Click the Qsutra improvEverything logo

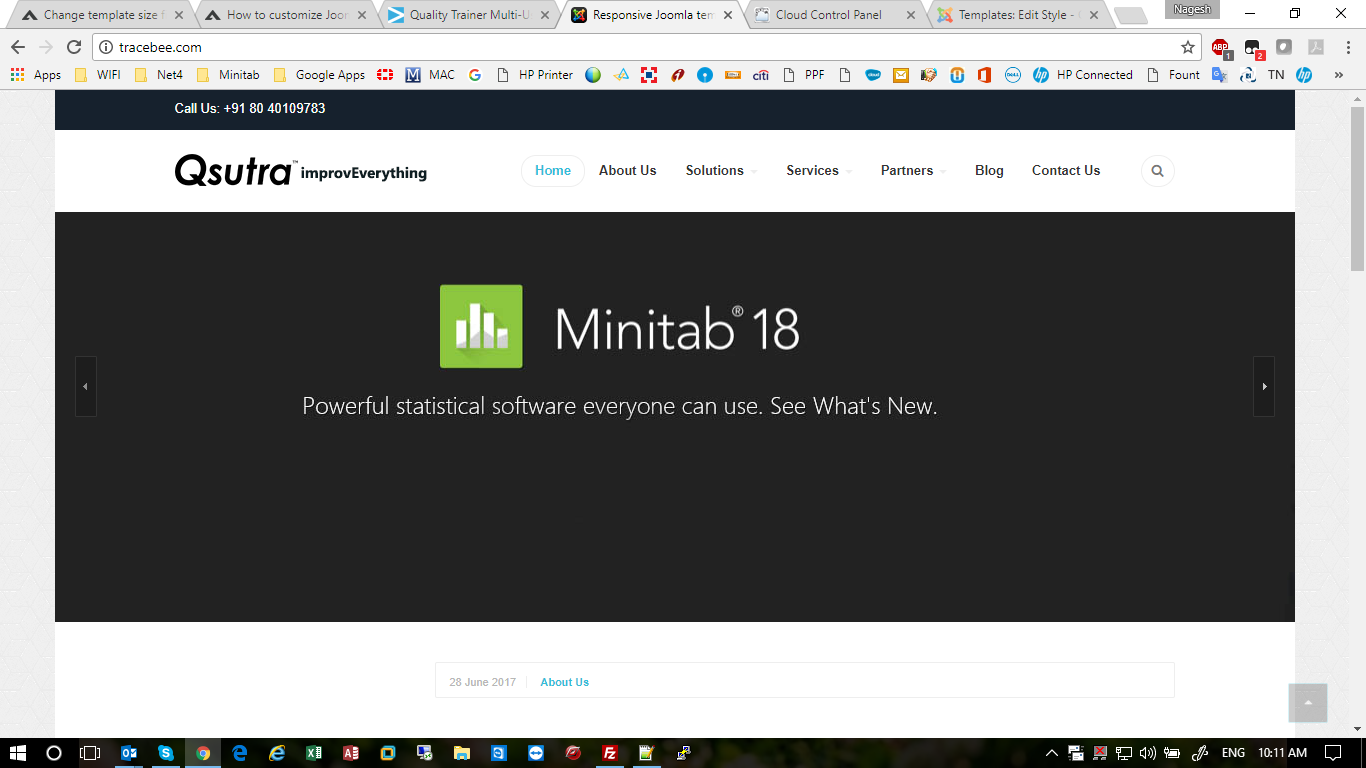(301, 171)
